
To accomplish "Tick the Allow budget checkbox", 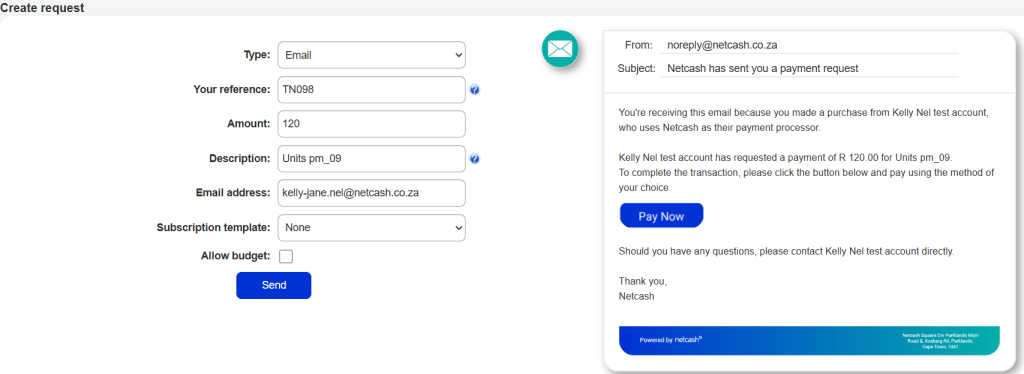I will [x=285, y=257].
